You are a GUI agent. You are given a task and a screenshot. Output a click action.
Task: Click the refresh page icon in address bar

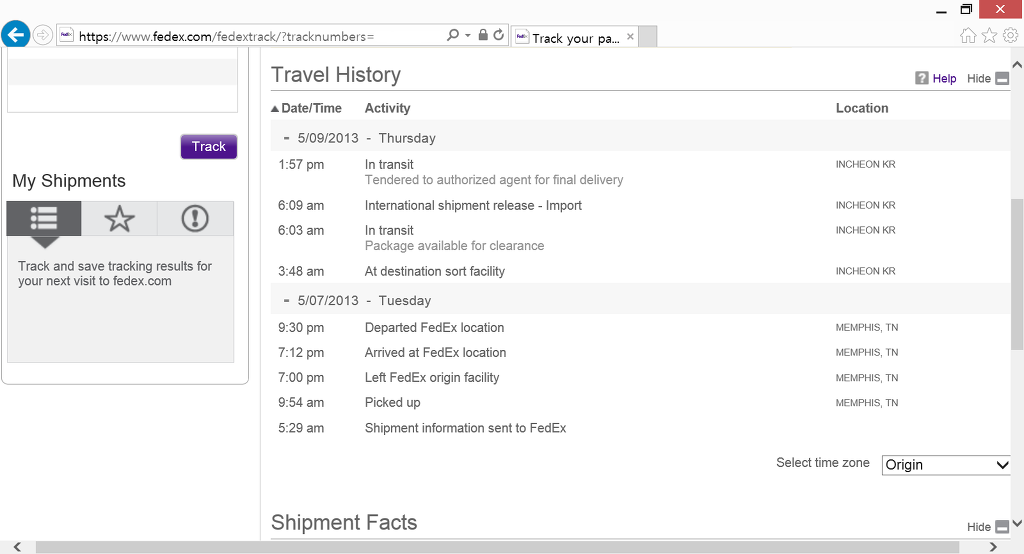click(x=499, y=36)
